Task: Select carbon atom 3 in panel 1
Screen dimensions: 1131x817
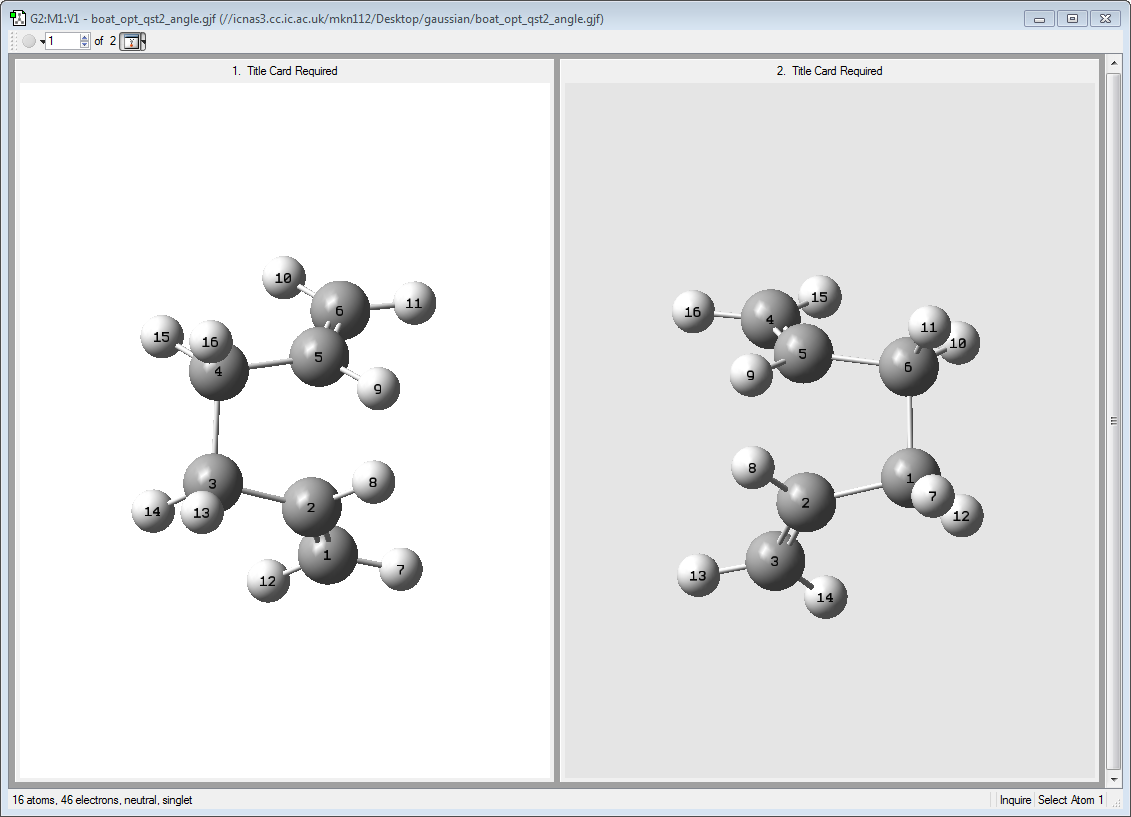Action: pos(212,483)
